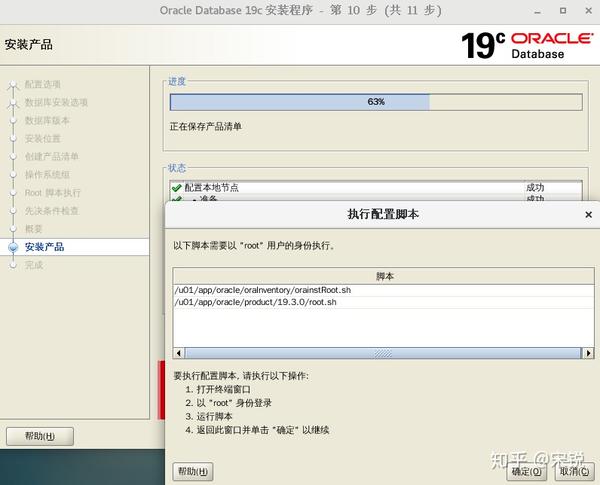
Task: Select the 创建产品清单 step
Action: pyautogui.click(x=52, y=156)
